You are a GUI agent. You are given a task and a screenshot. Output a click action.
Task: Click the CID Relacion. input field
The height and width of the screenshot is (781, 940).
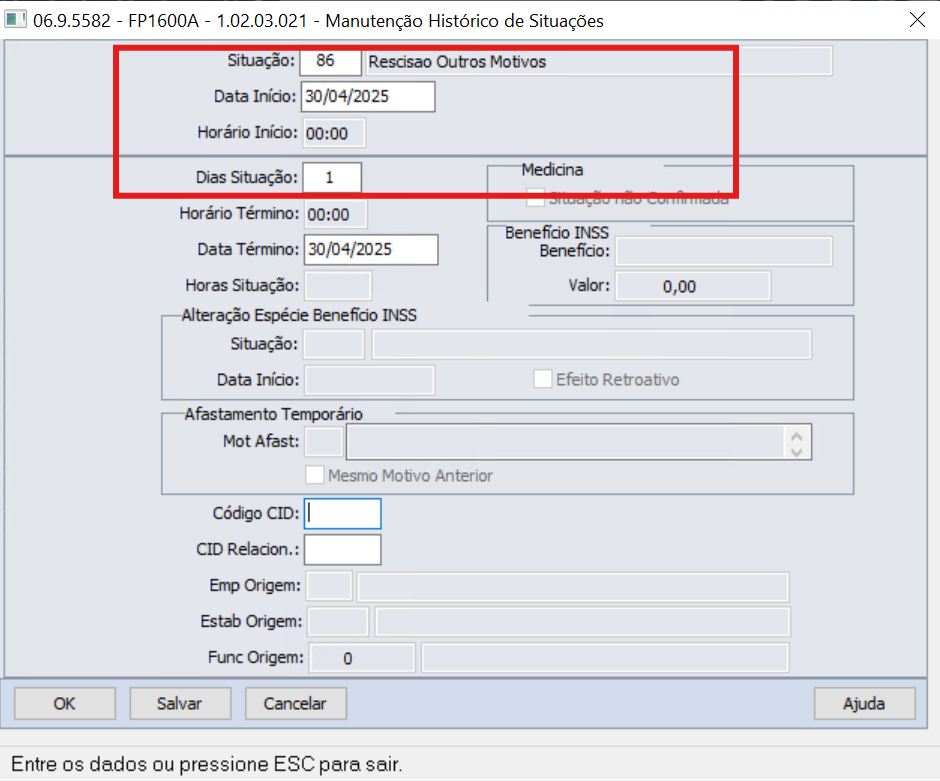(342, 550)
